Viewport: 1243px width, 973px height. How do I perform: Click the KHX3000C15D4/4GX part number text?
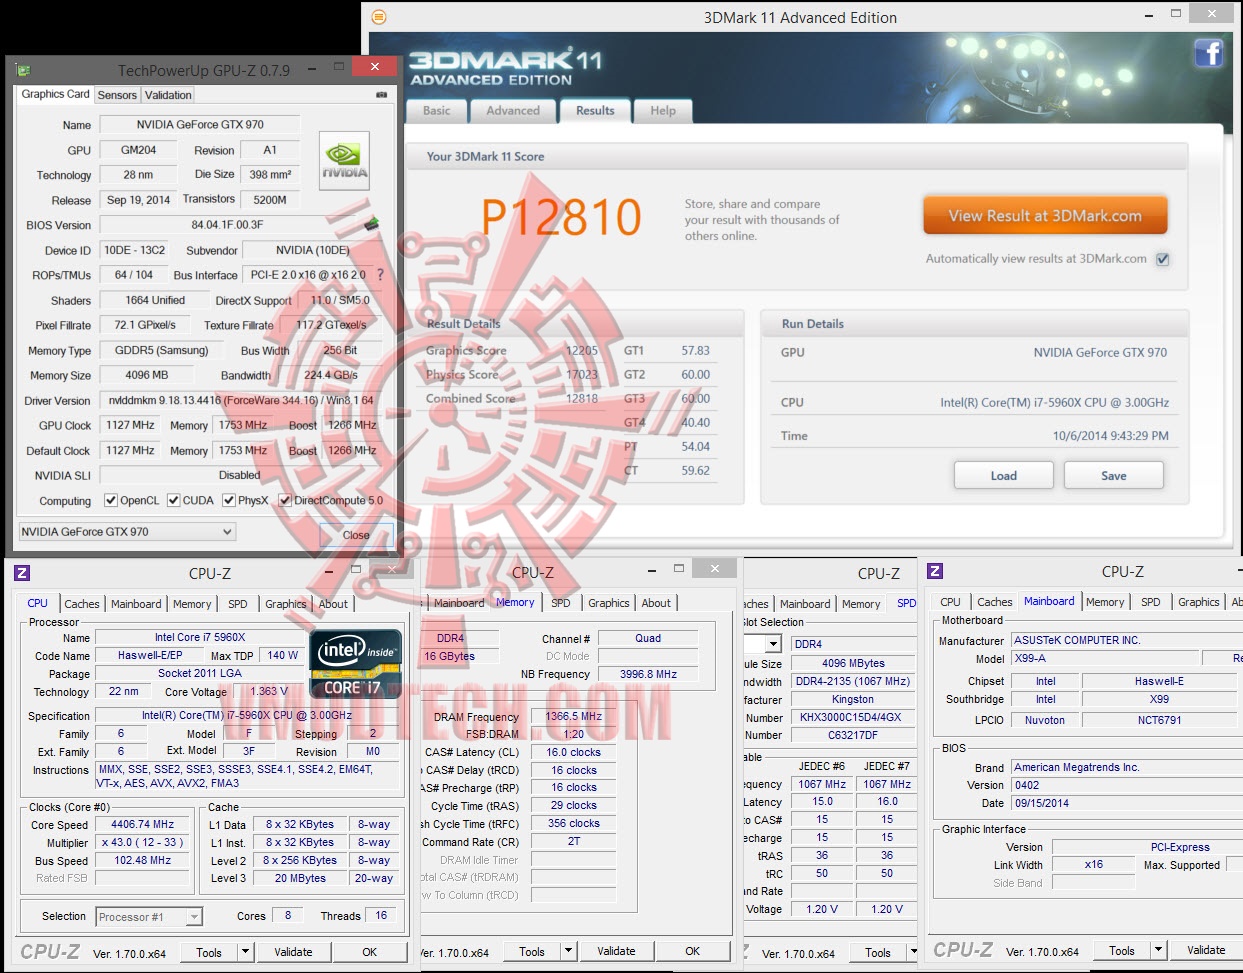851,717
